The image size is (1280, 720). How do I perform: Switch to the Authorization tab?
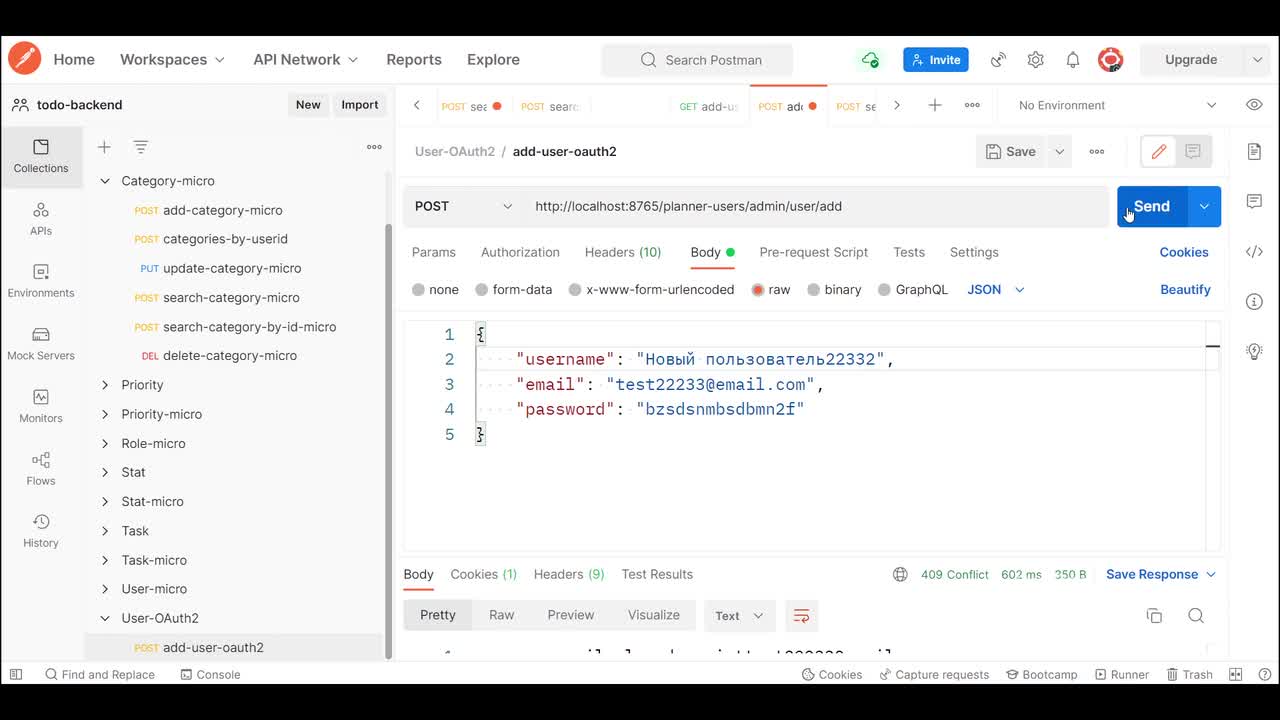click(520, 252)
